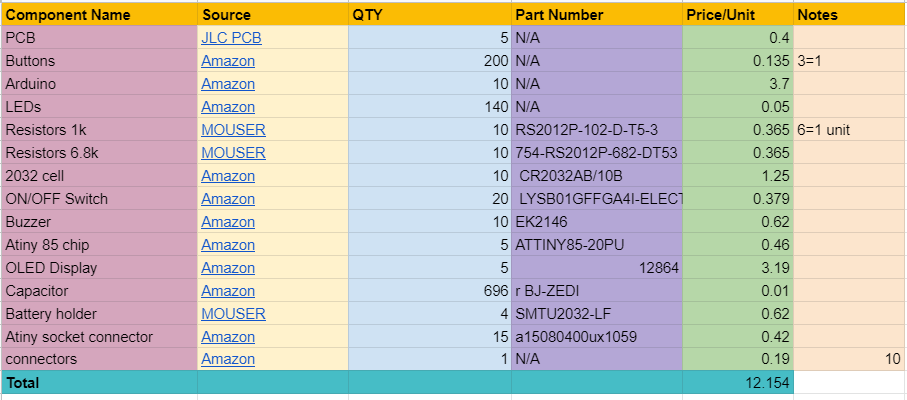
Task: Click the QTY cell showing 696
Action: (430, 291)
